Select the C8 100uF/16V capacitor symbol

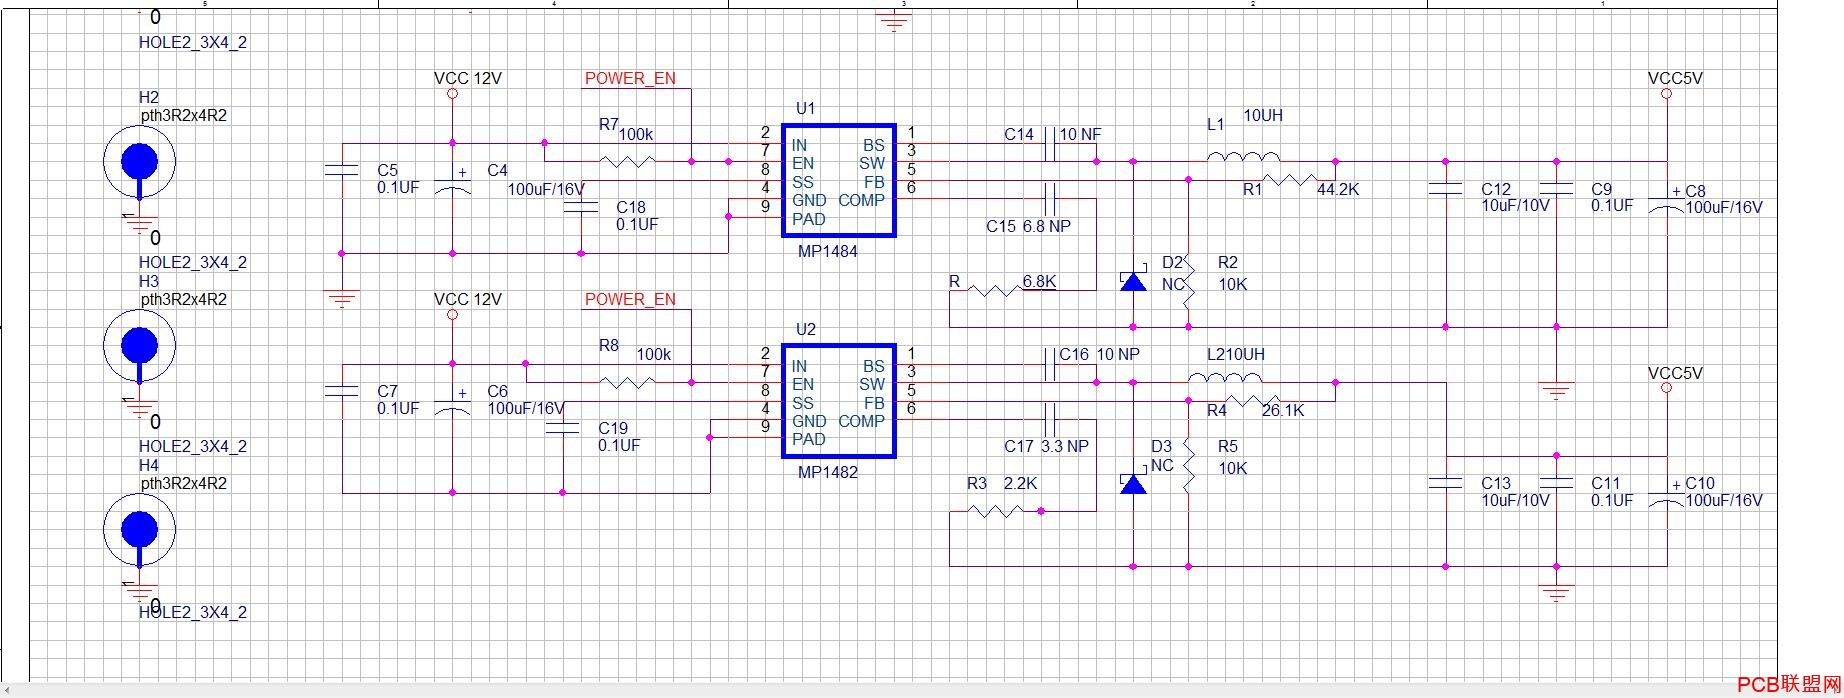tap(1667, 200)
